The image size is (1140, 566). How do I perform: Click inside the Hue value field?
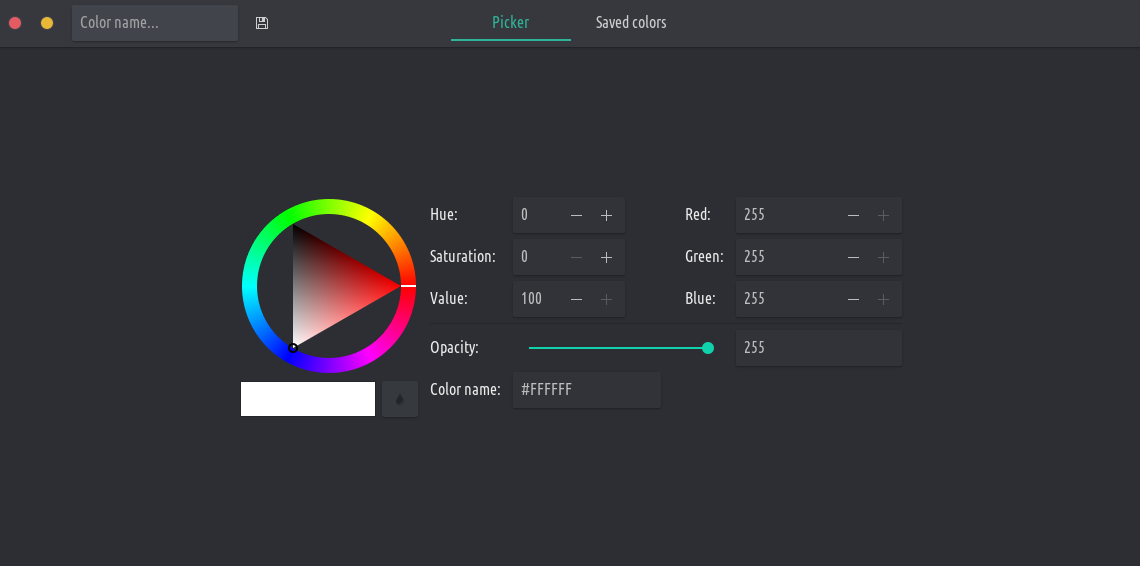(x=537, y=215)
